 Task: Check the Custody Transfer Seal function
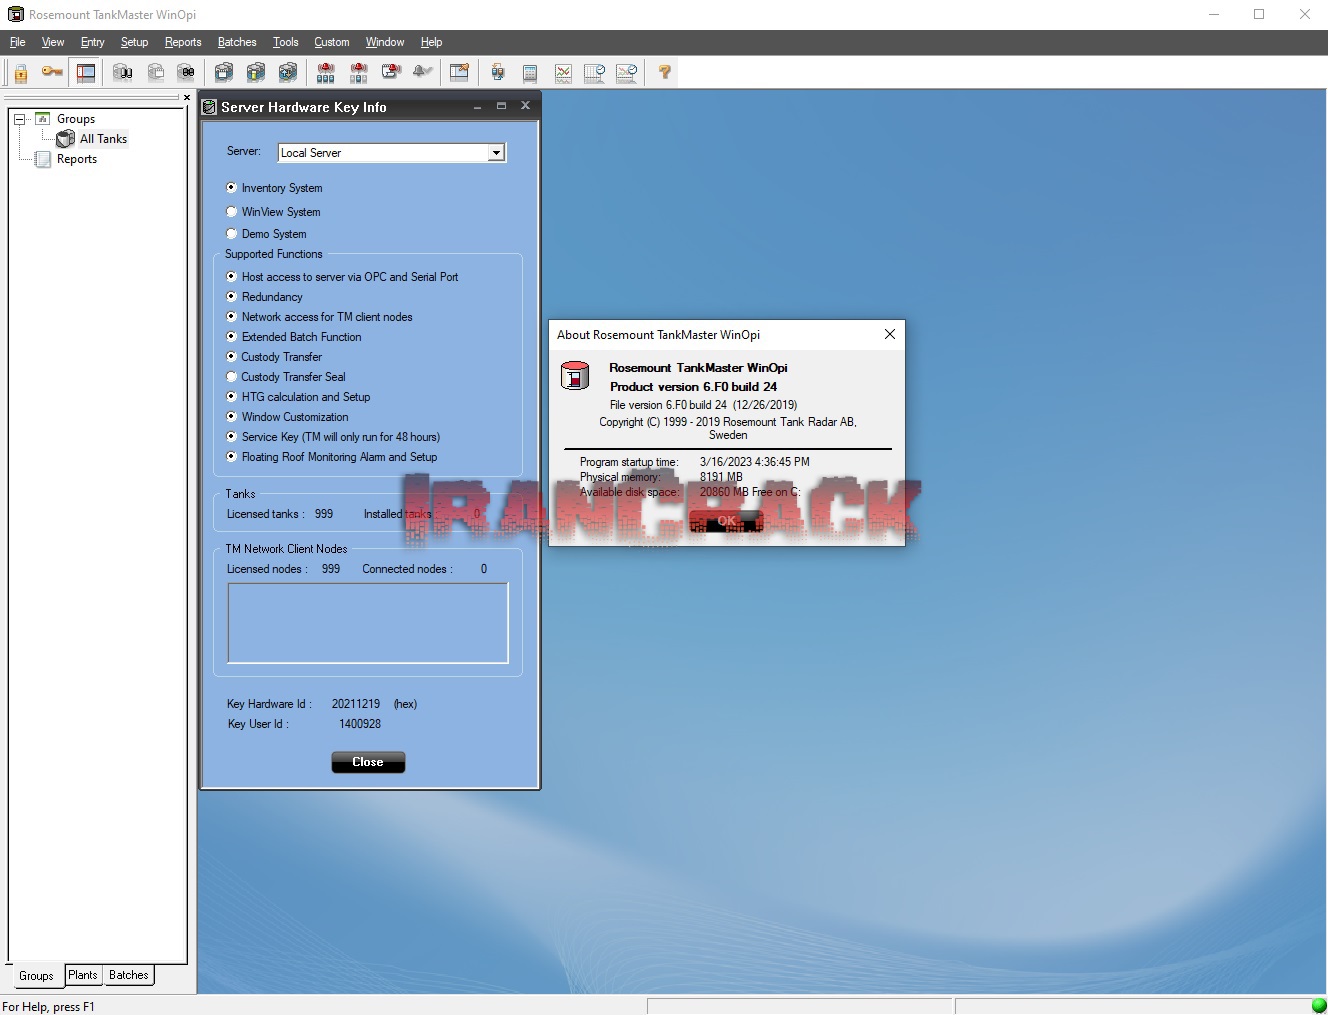pos(230,377)
